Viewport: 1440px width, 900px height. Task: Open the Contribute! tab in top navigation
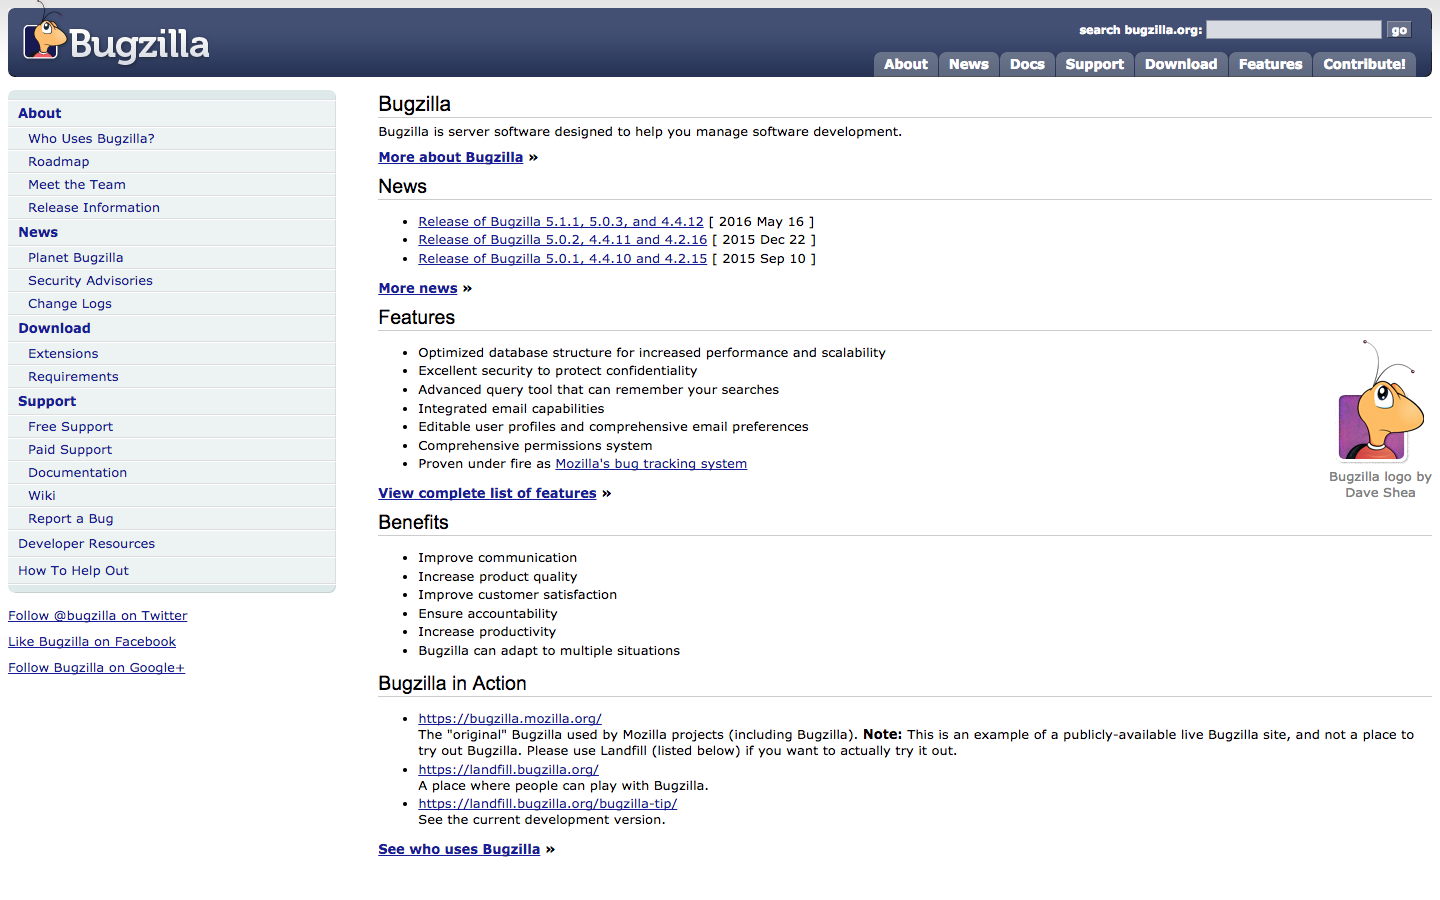[x=1365, y=64]
